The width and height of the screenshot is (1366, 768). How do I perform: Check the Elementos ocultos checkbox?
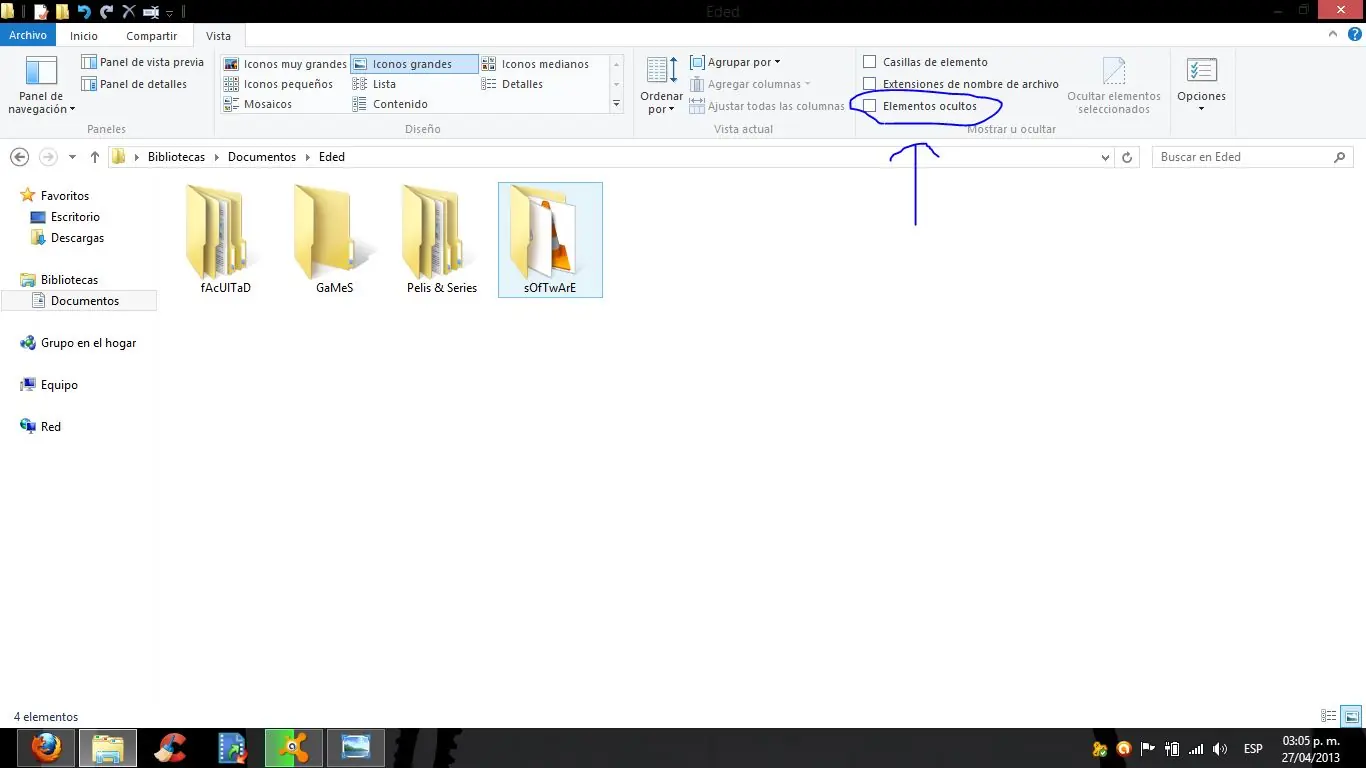click(870, 106)
